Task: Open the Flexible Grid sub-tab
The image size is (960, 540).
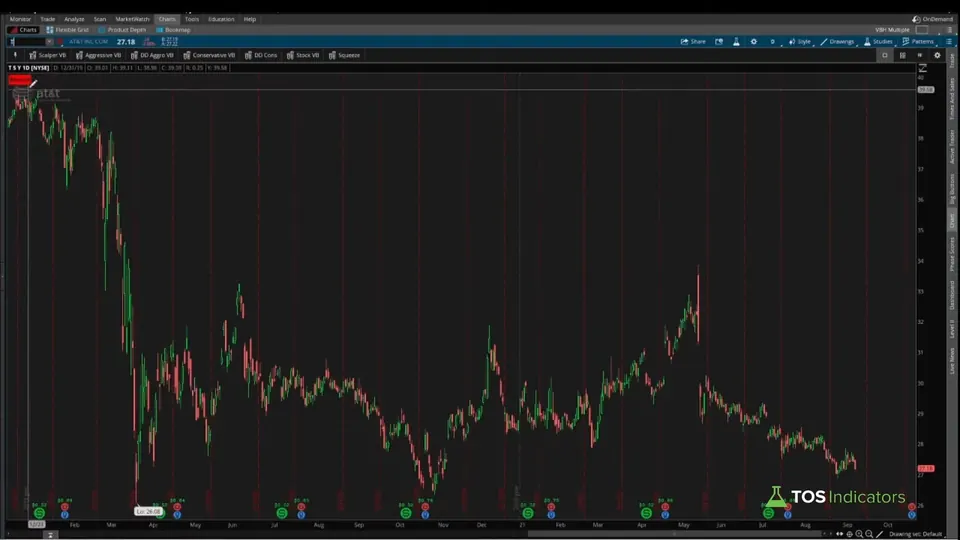Action: [x=67, y=29]
